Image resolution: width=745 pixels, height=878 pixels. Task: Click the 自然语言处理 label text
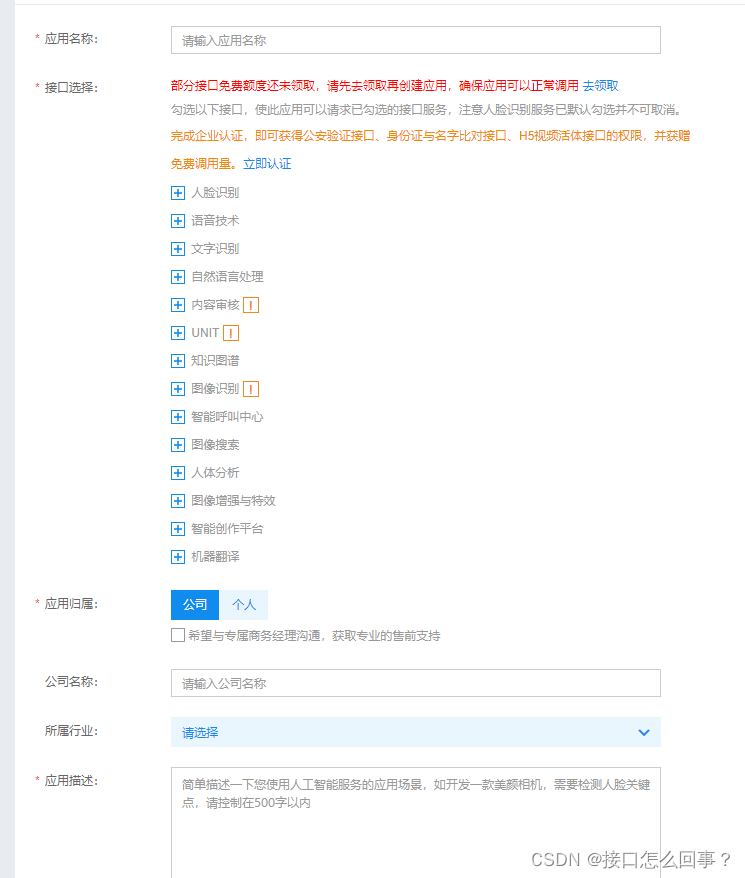(x=227, y=277)
